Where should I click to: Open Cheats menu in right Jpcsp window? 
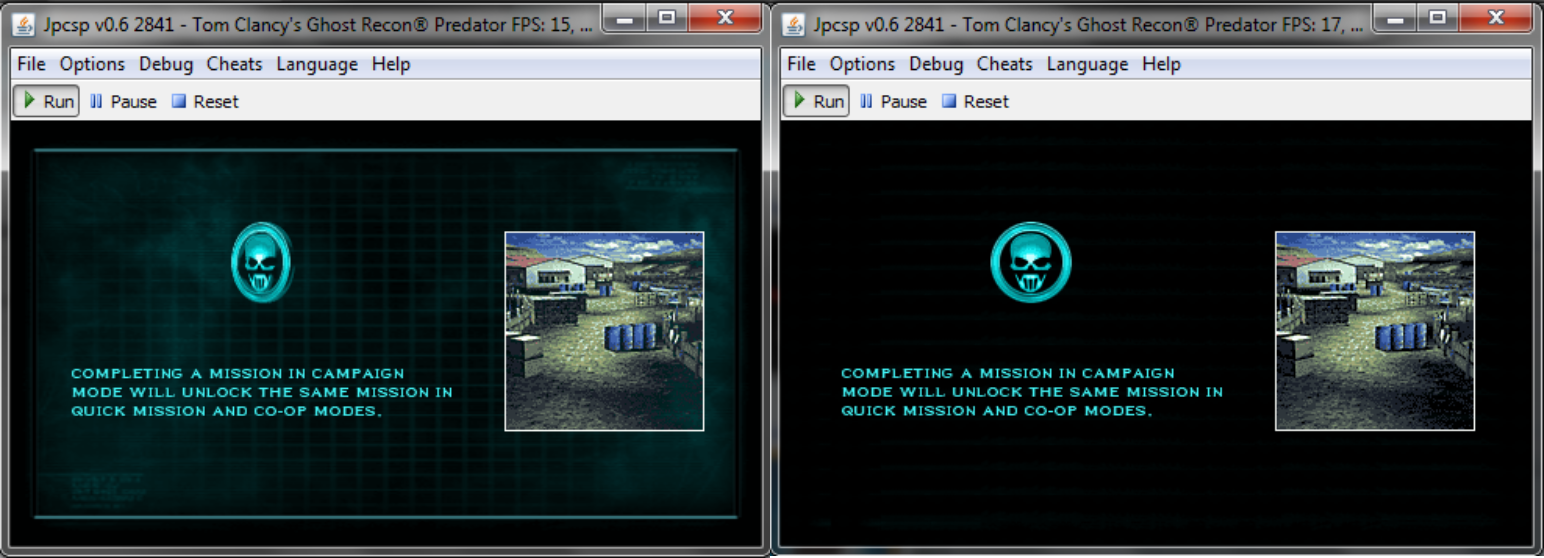point(1004,64)
